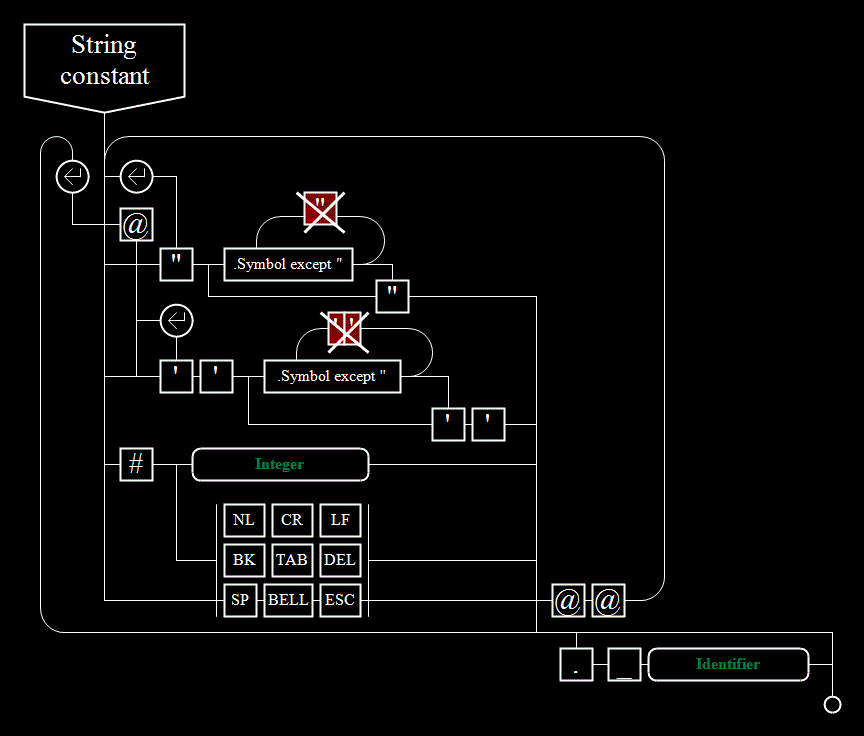Image resolution: width=864 pixels, height=736 pixels.
Task: Click the first closing single-quote box
Action: (x=449, y=425)
